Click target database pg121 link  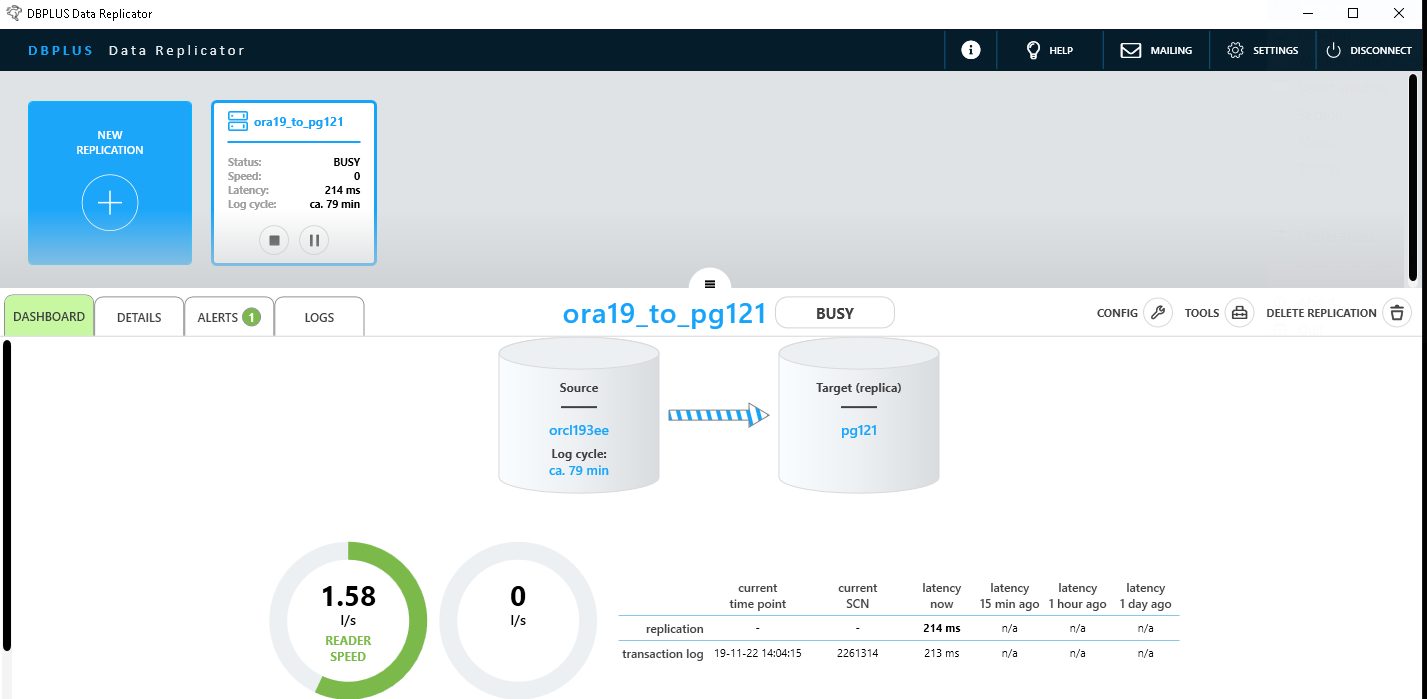859,431
